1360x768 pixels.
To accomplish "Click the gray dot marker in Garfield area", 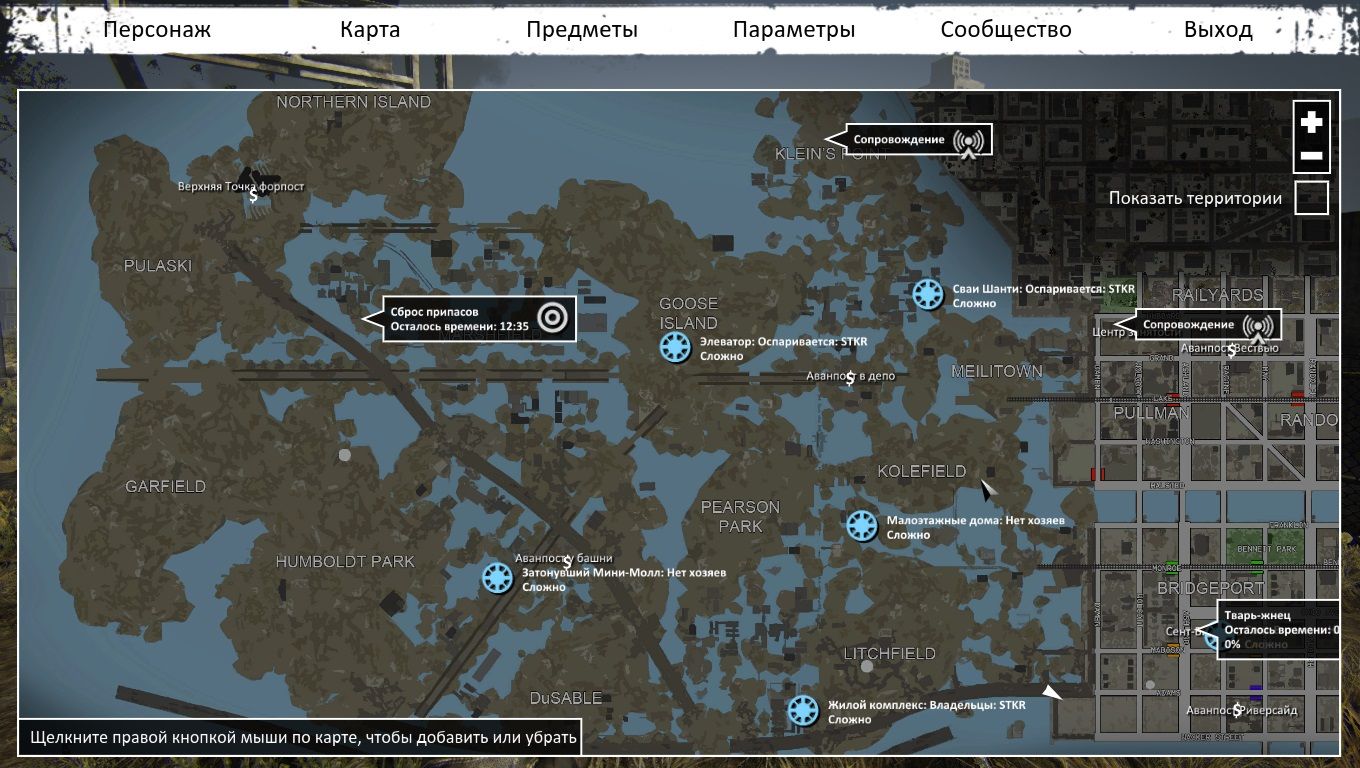I will click(345, 455).
